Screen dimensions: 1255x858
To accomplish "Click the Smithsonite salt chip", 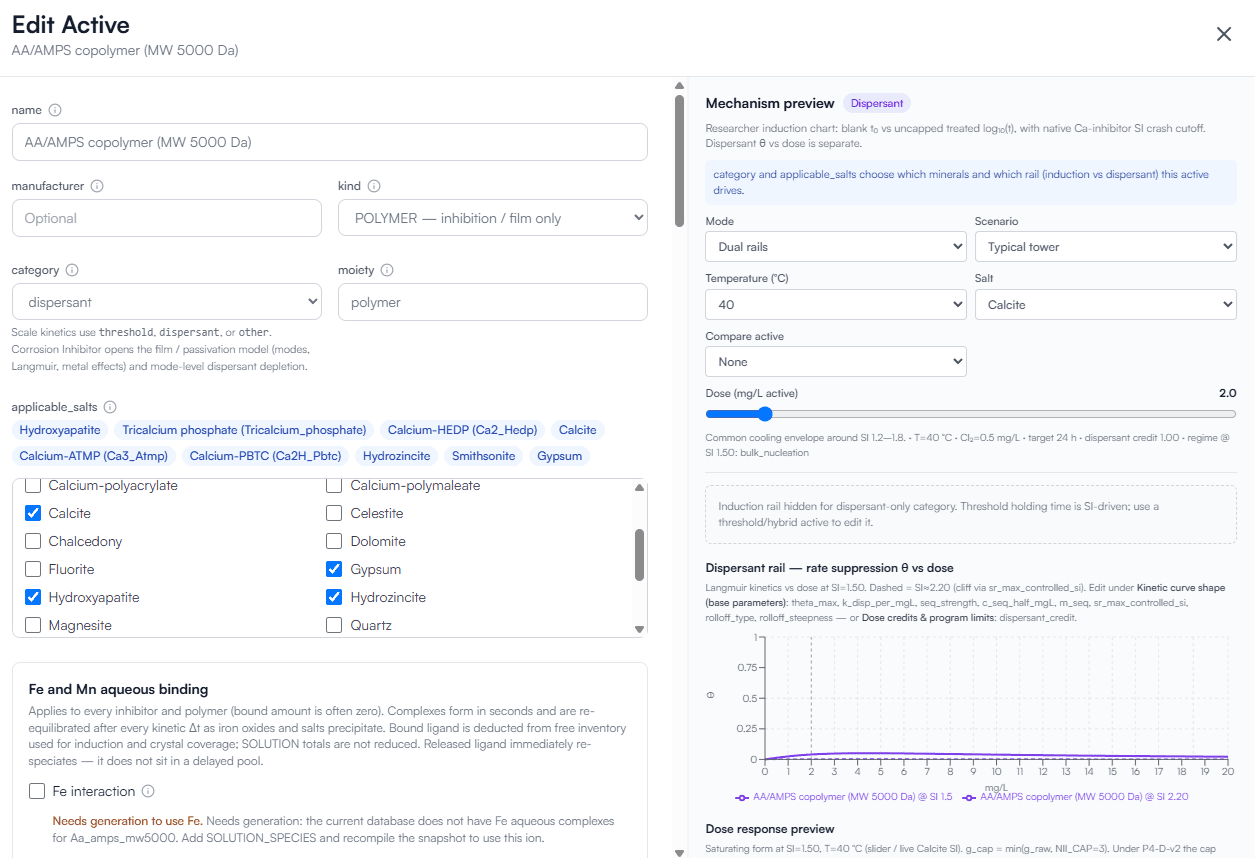I will [484, 456].
